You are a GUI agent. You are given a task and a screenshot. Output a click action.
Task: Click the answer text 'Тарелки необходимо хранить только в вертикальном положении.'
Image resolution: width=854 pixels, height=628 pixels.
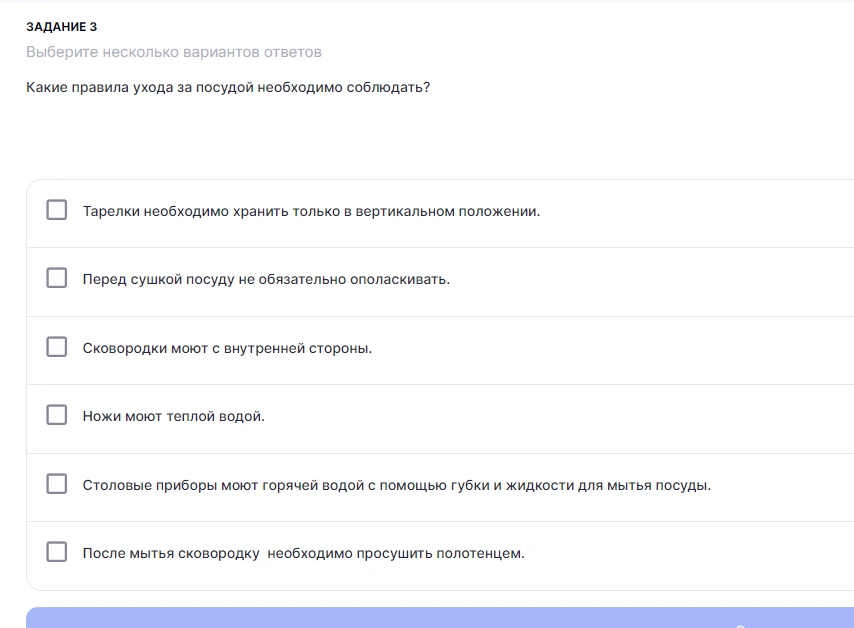pyautogui.click(x=311, y=211)
